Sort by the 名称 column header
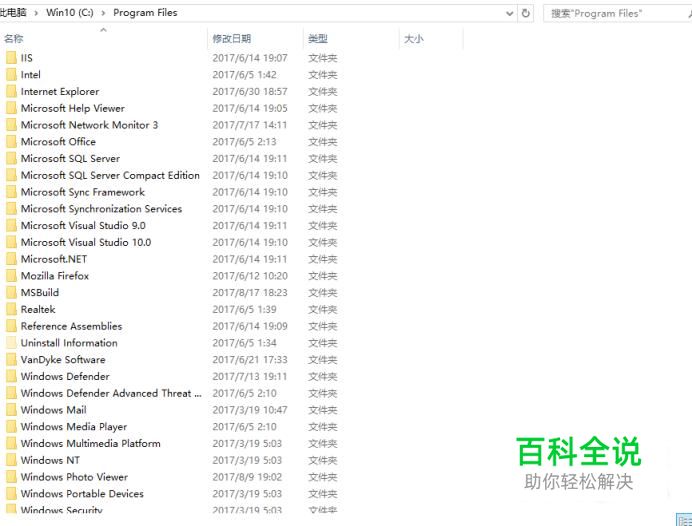This screenshot has width=692, height=526. [13, 38]
